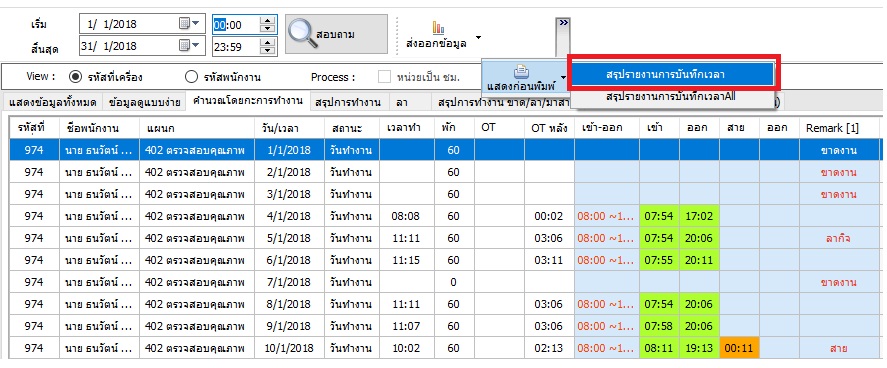Screen dimensions: 887x368
Task: Expand the ส่งออกข้อมูล dropdown arrow
Action: pos(479,38)
